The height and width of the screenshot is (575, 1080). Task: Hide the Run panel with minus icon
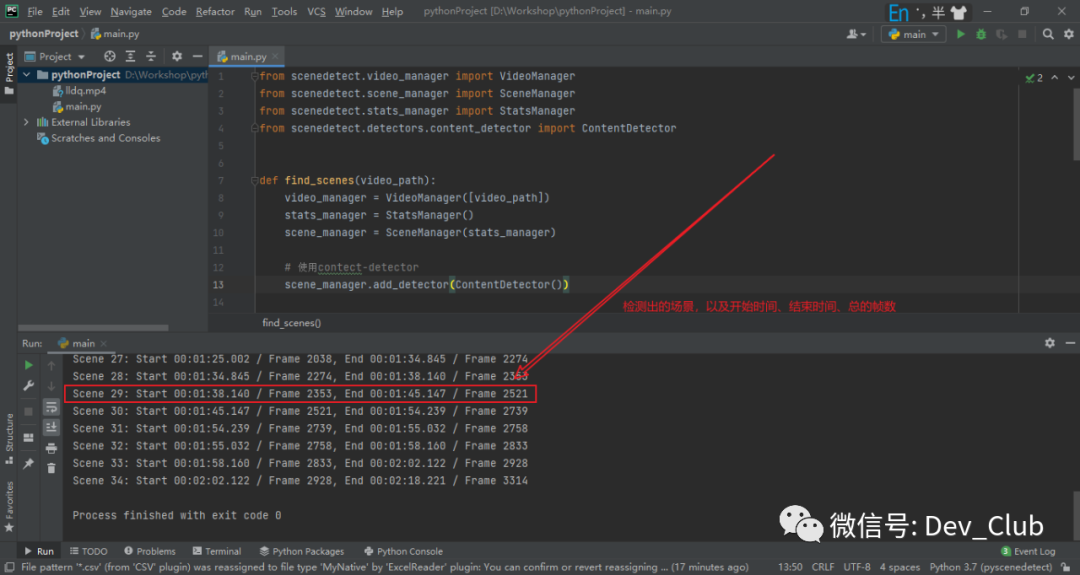[x=1070, y=343]
